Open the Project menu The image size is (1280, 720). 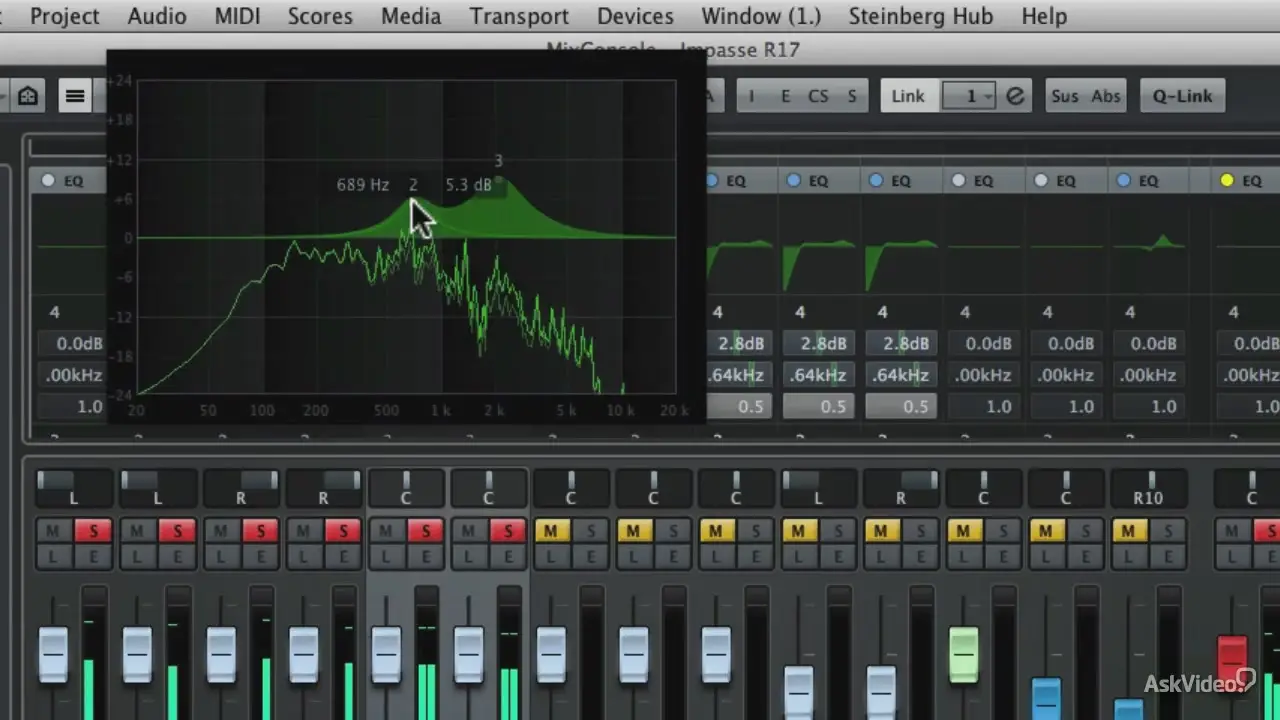65,16
